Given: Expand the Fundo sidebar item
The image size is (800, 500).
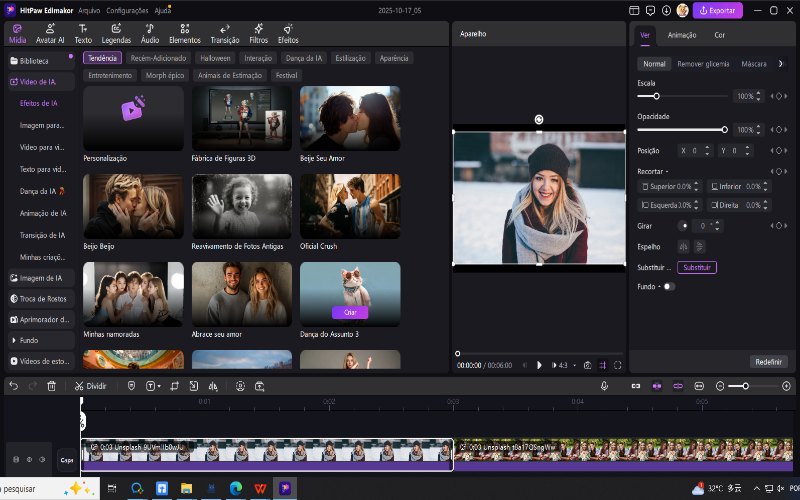Looking at the screenshot, I should [x=41, y=340].
